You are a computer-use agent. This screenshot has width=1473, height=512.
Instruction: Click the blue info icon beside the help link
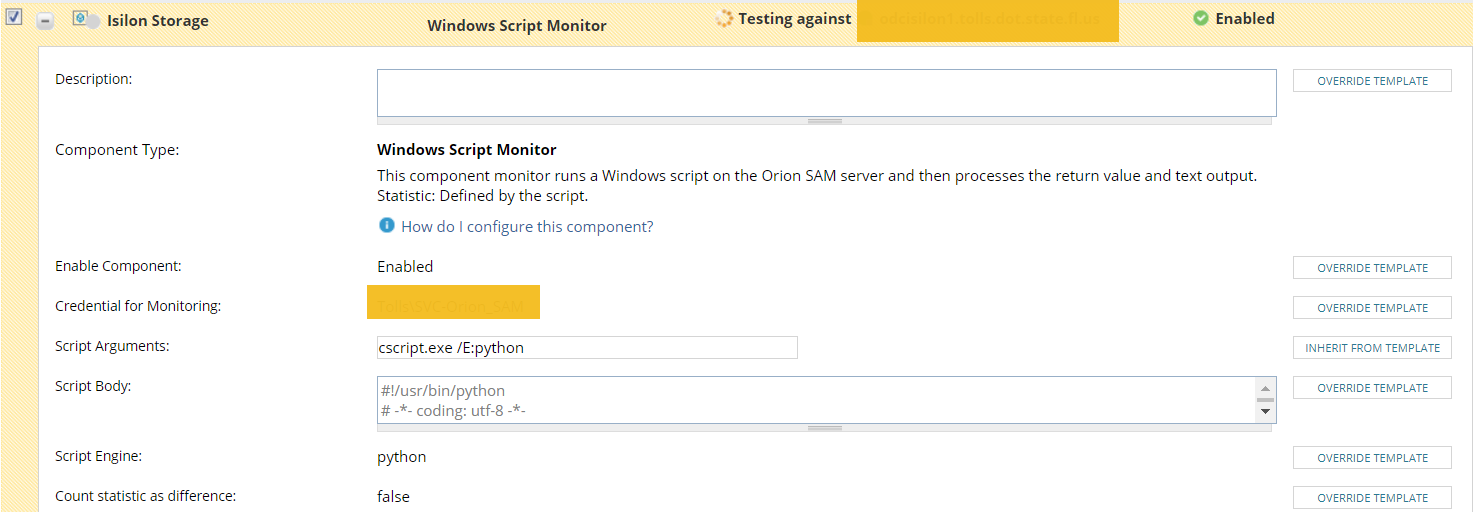(387, 226)
